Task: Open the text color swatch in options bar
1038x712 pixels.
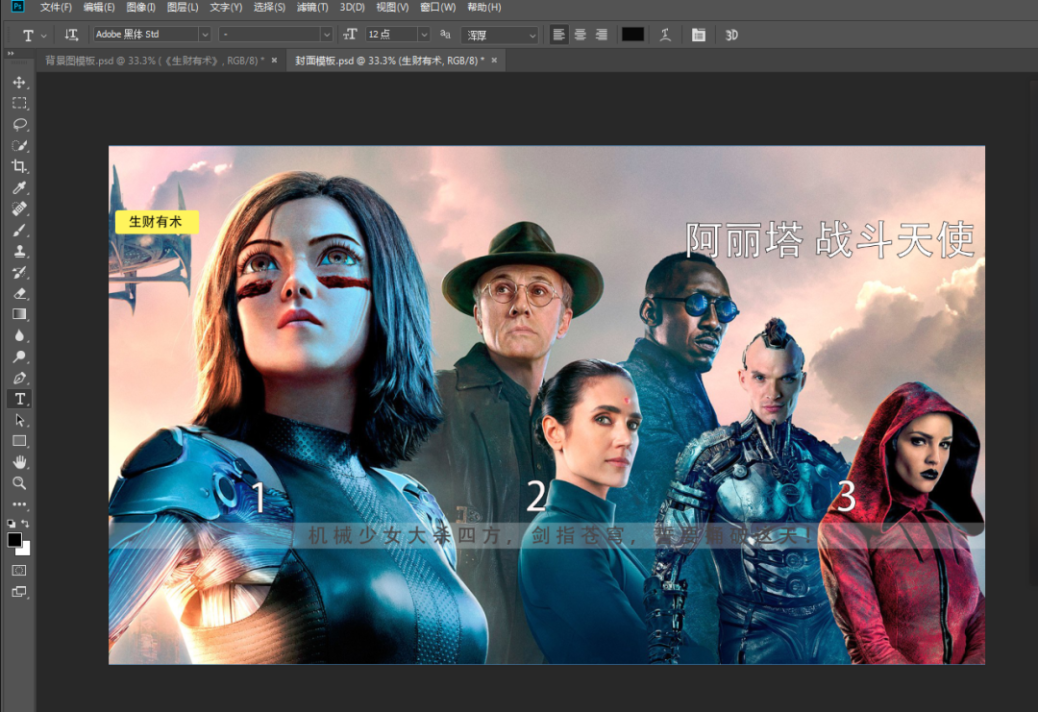Action: [x=633, y=34]
